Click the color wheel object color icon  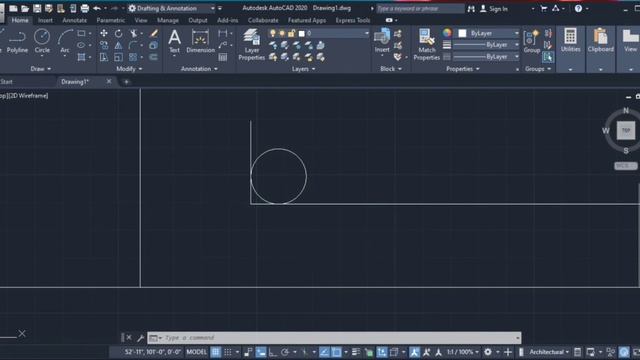(x=447, y=33)
